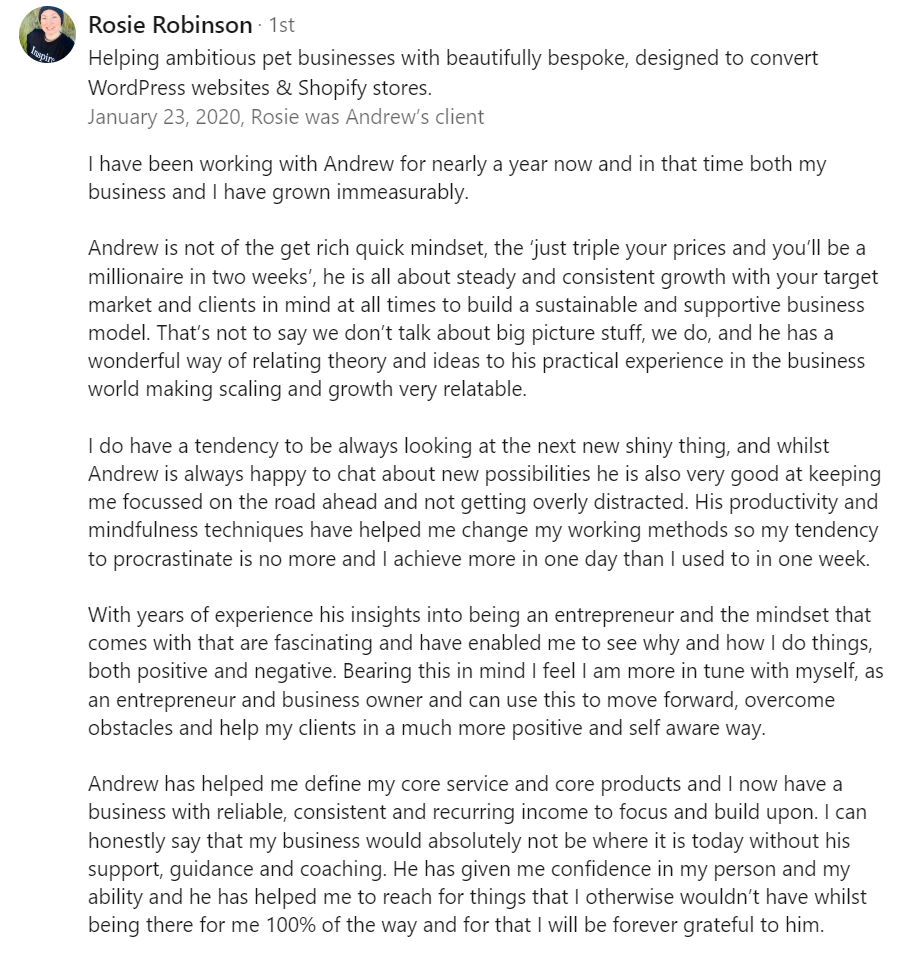This screenshot has height=955, width=908.
Task: Click the Rosie Robinson name link
Action: [170, 25]
